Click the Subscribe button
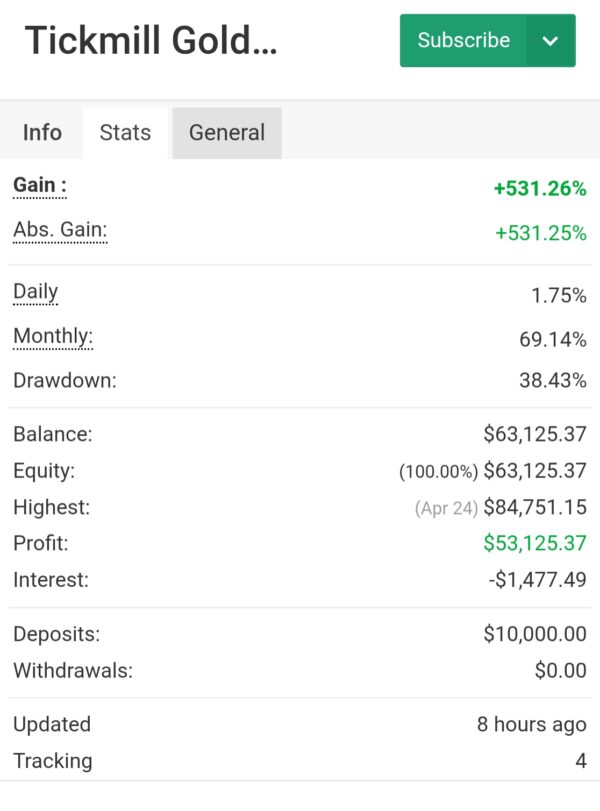Image resolution: width=600 pixels, height=811 pixels. coord(463,40)
